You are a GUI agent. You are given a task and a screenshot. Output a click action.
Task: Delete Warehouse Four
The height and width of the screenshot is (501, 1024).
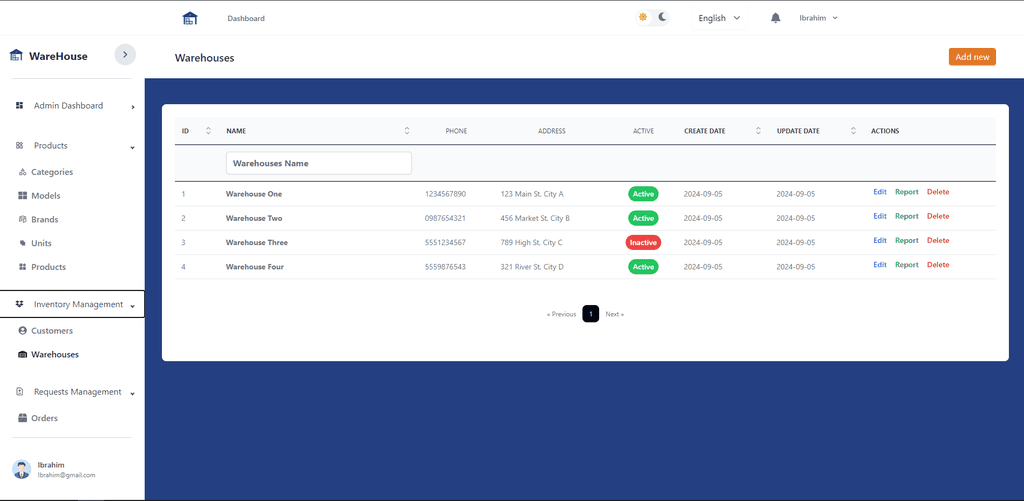(x=938, y=265)
